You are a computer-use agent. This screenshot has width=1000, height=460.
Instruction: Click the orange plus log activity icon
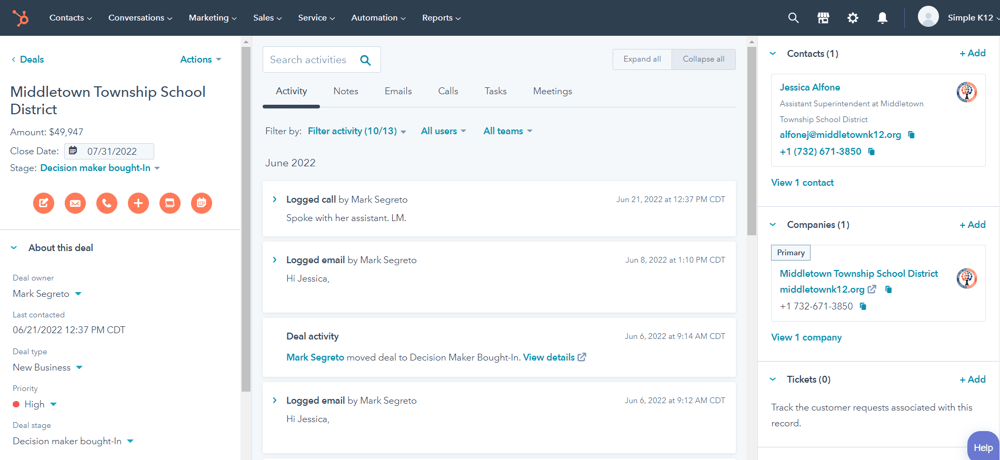tap(138, 203)
